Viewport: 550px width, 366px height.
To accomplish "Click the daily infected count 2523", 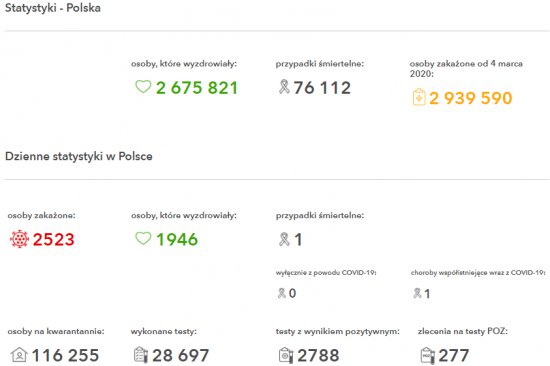I will click(x=53, y=240).
